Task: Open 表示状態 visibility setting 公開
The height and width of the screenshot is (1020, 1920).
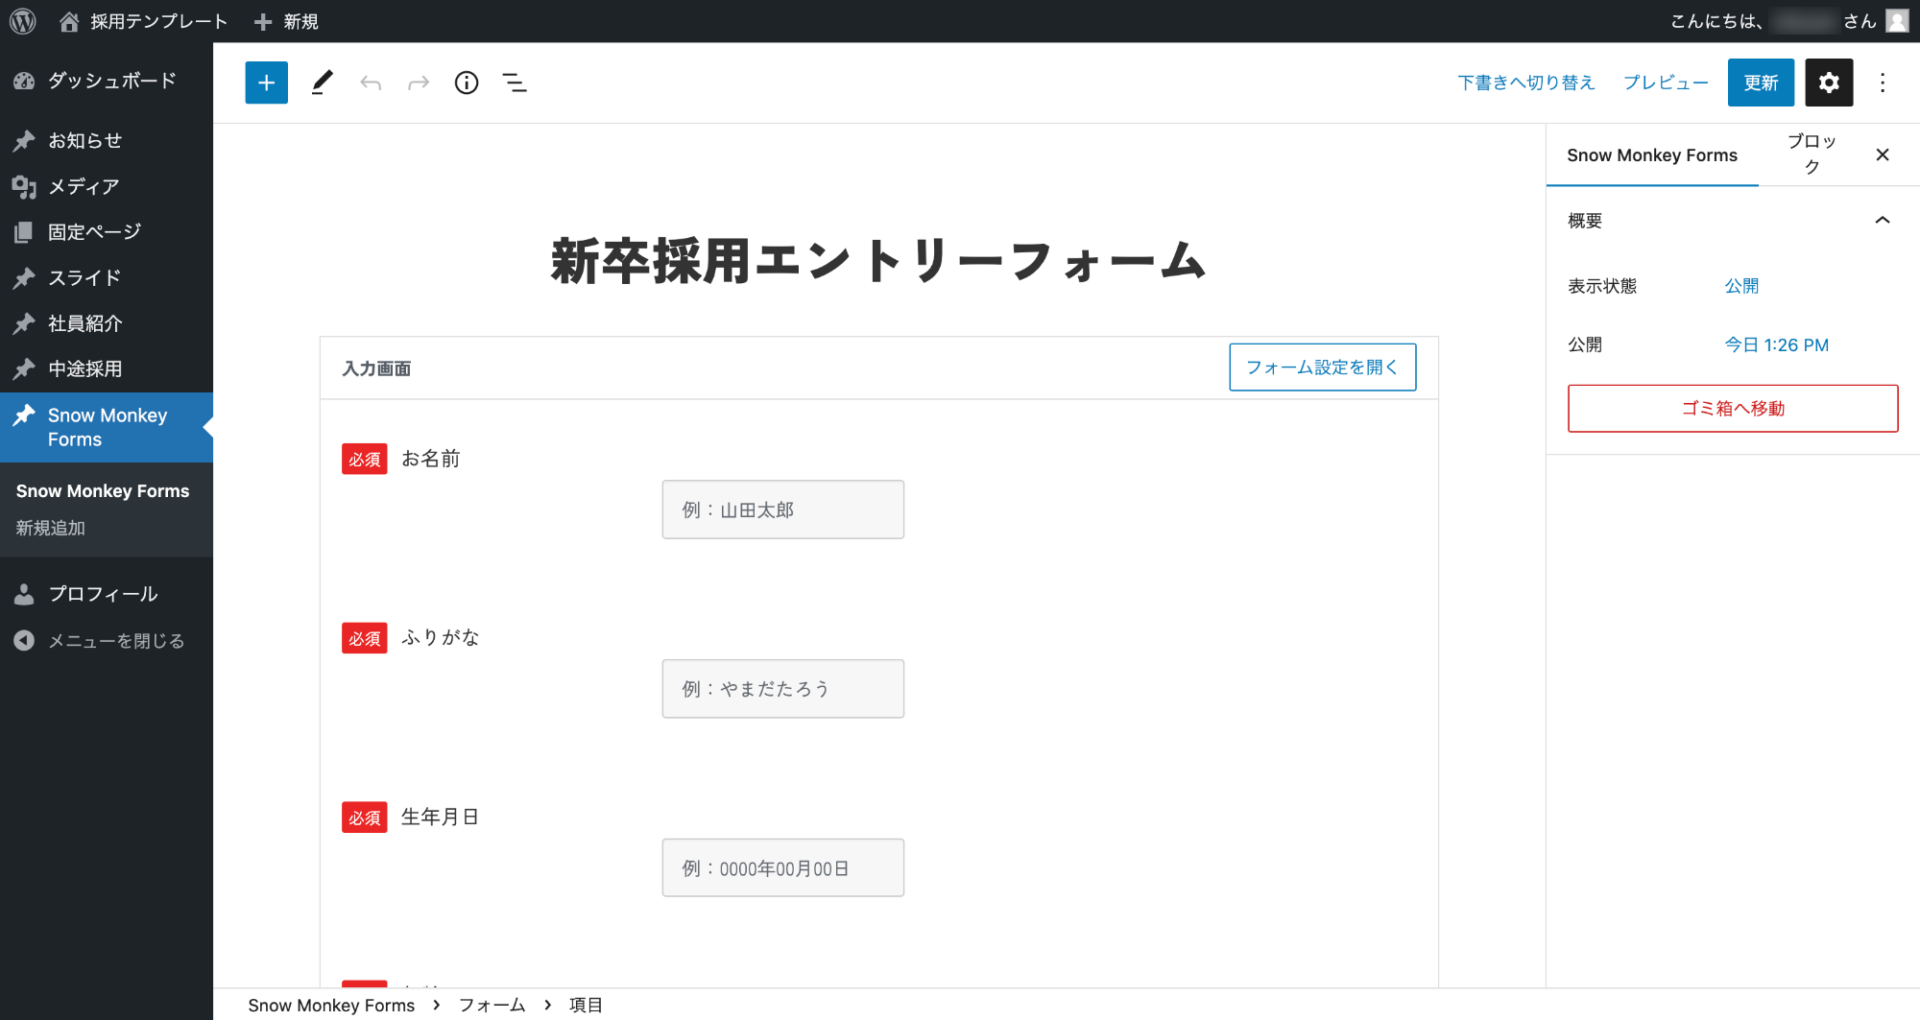Action: [x=1741, y=286]
